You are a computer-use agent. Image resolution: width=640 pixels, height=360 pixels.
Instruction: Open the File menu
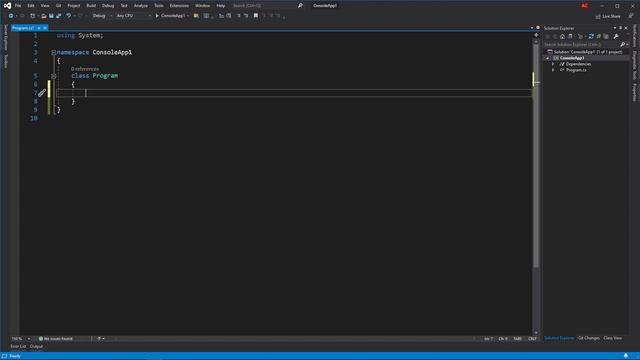click(18, 6)
